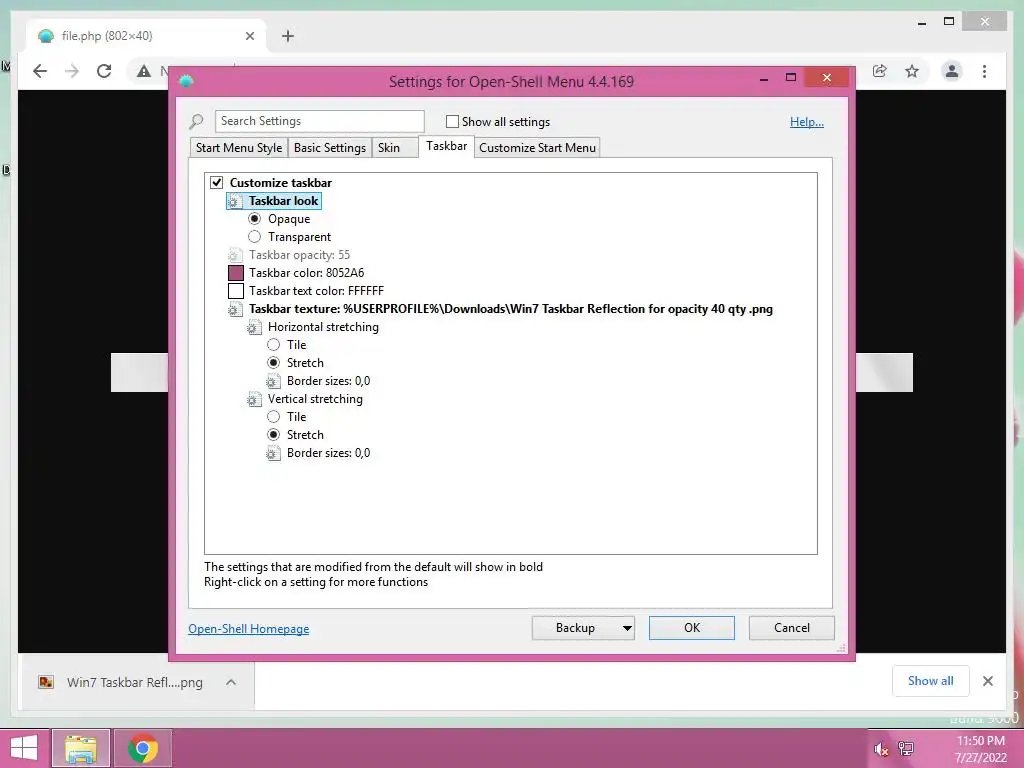Open File Explorer from the taskbar
Image resolution: width=1024 pixels, height=768 pixels.
point(80,748)
